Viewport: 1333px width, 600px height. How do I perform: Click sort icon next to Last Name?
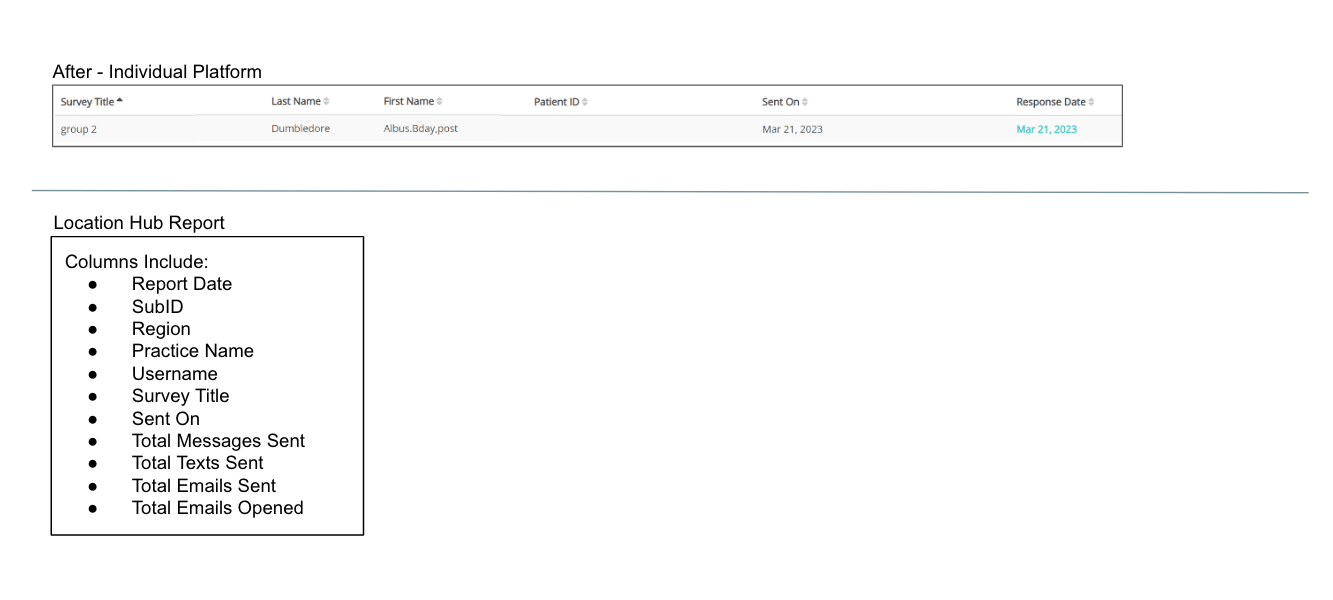[326, 102]
